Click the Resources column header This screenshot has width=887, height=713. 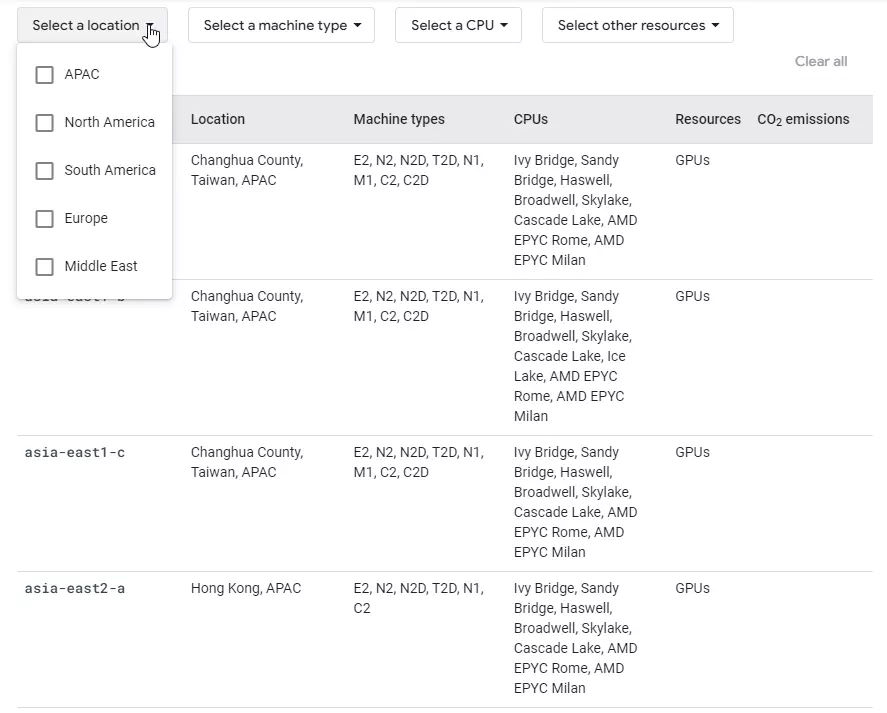pos(707,119)
